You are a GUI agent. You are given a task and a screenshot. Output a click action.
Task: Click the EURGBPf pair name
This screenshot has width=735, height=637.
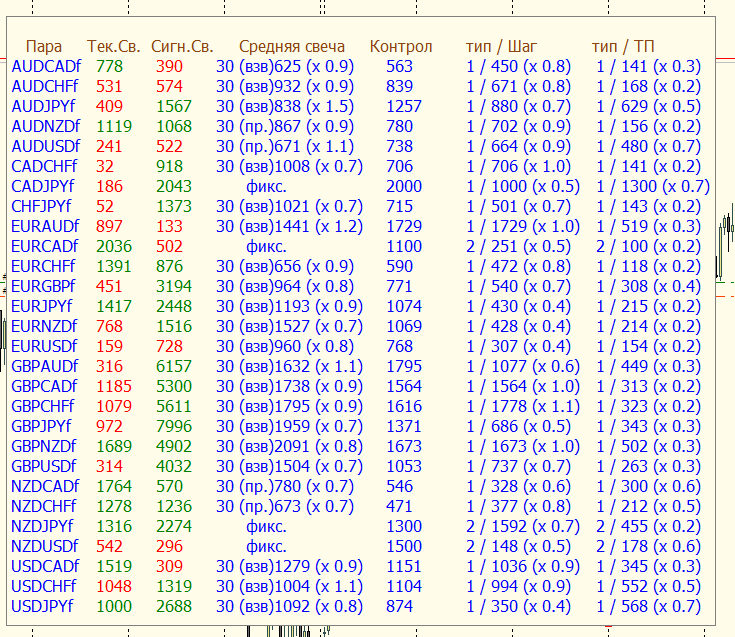[x=43, y=286]
